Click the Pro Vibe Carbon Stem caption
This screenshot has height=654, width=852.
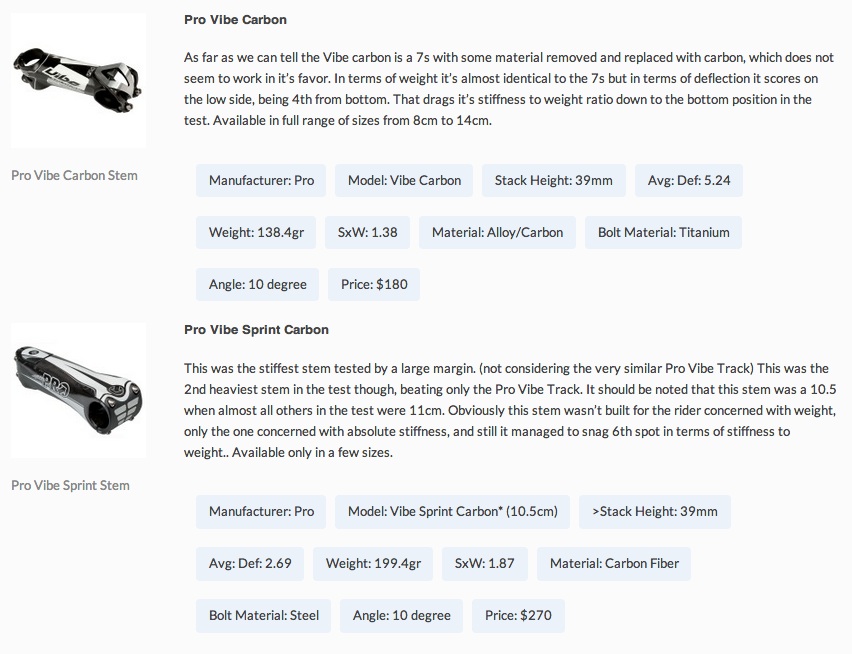(x=75, y=175)
